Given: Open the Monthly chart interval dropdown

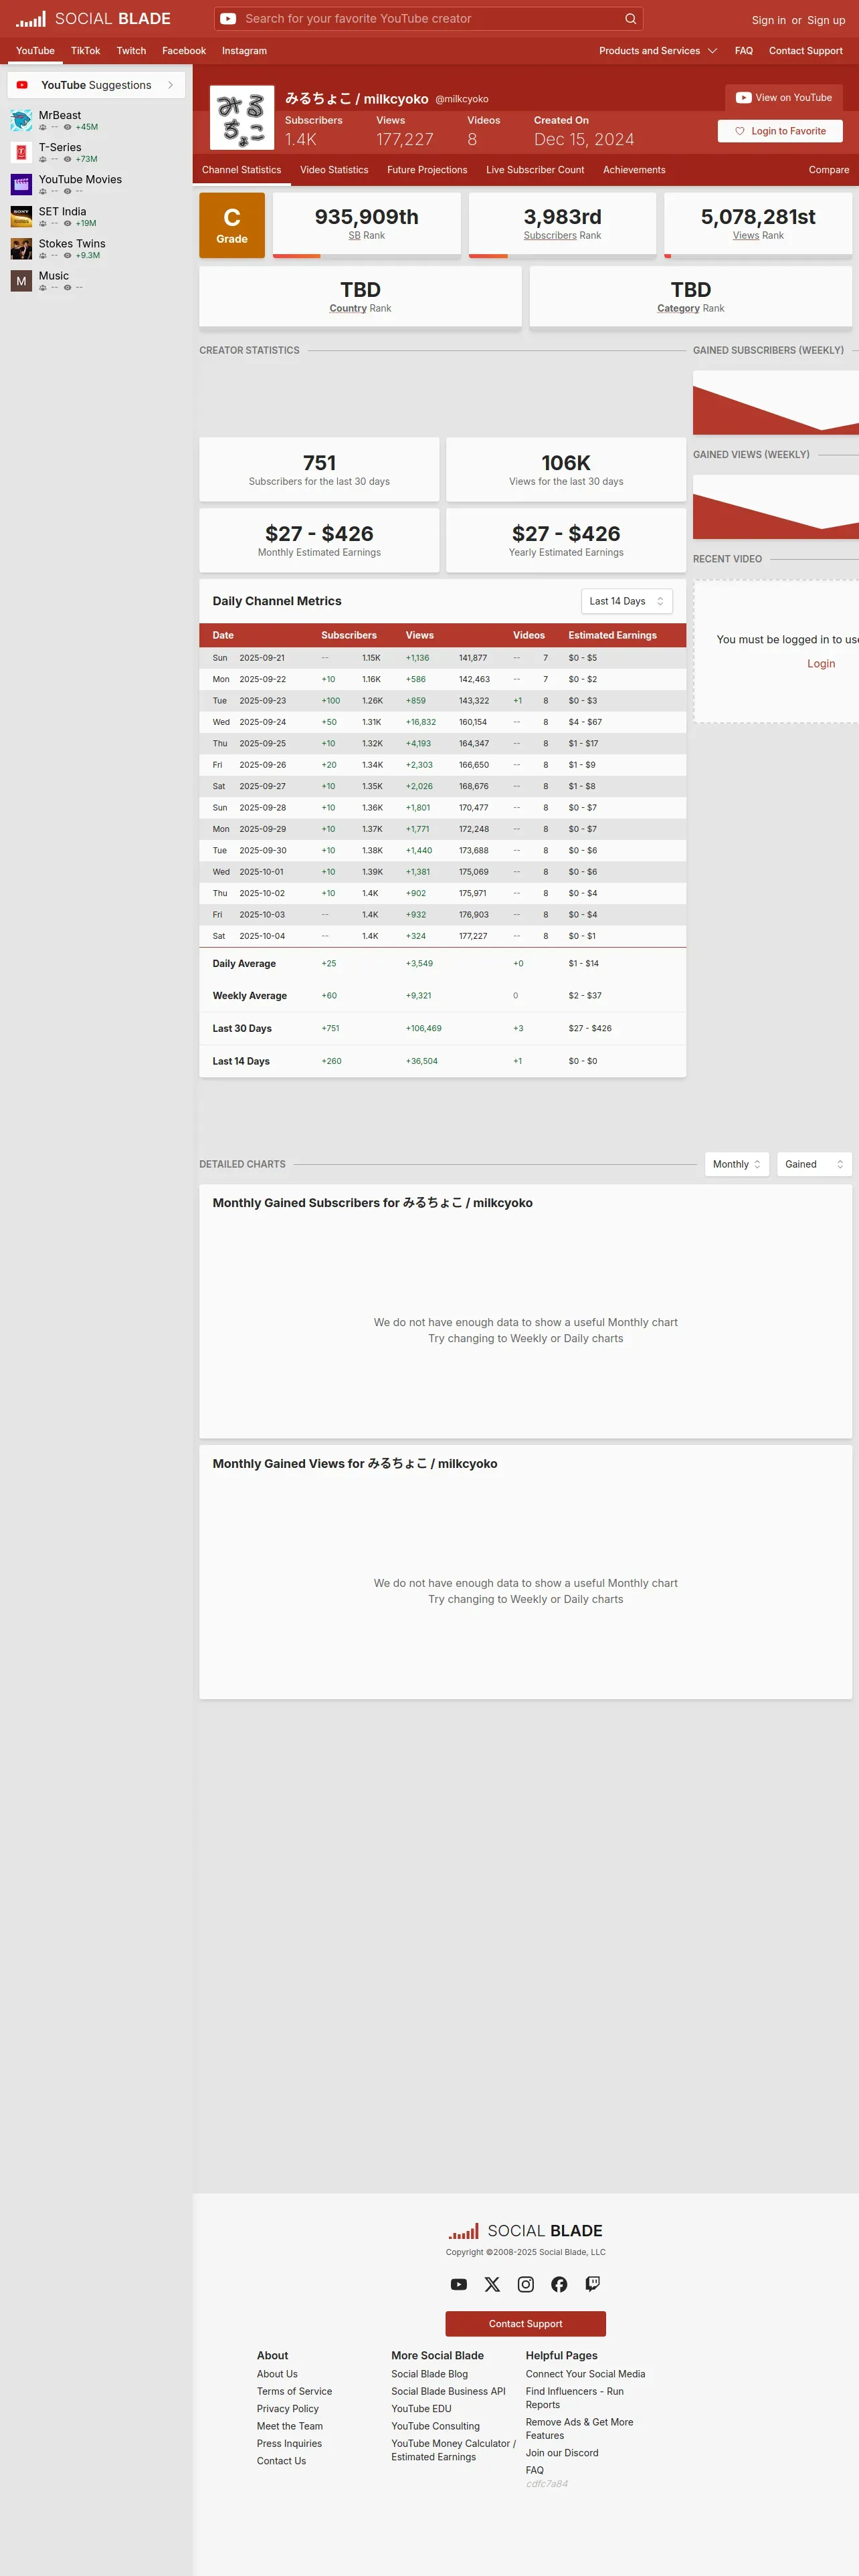Looking at the screenshot, I should [737, 1164].
